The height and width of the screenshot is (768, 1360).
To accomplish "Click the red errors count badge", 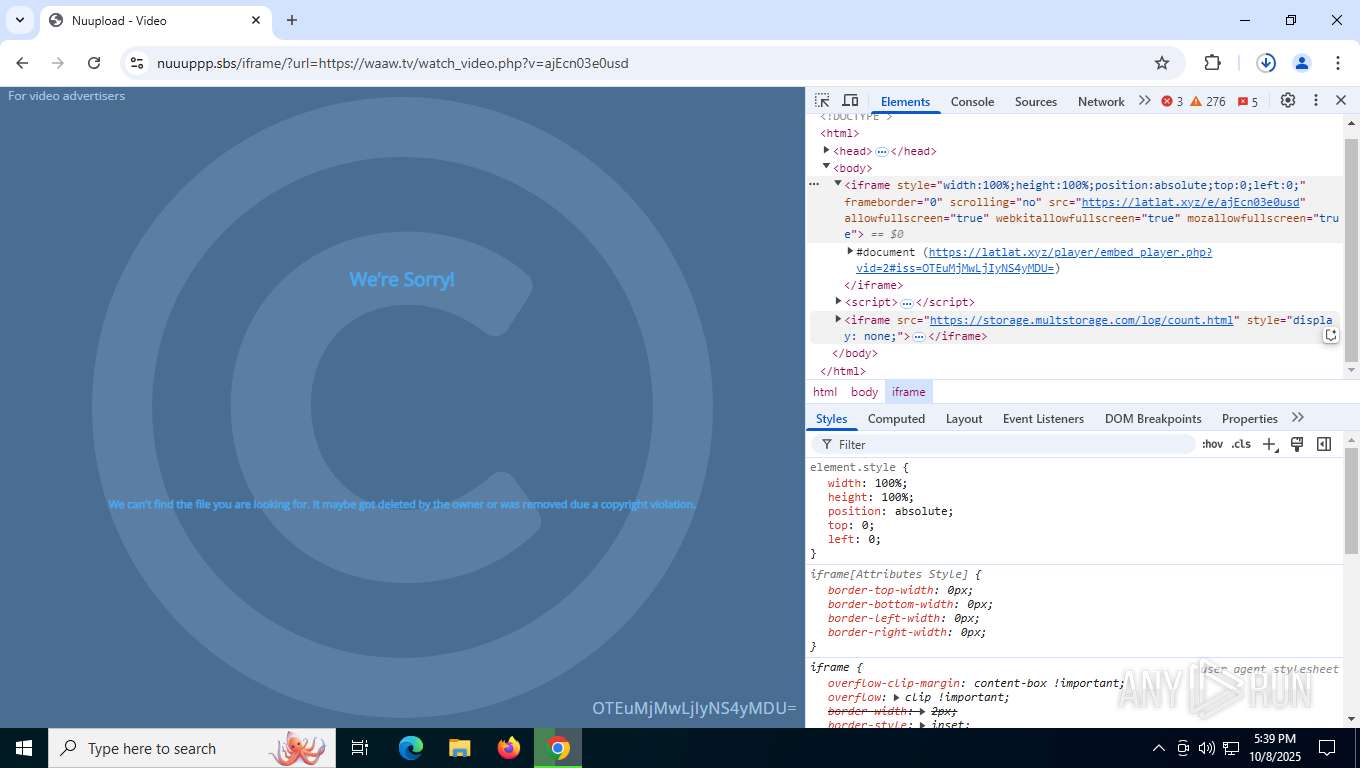I will (x=1172, y=101).
